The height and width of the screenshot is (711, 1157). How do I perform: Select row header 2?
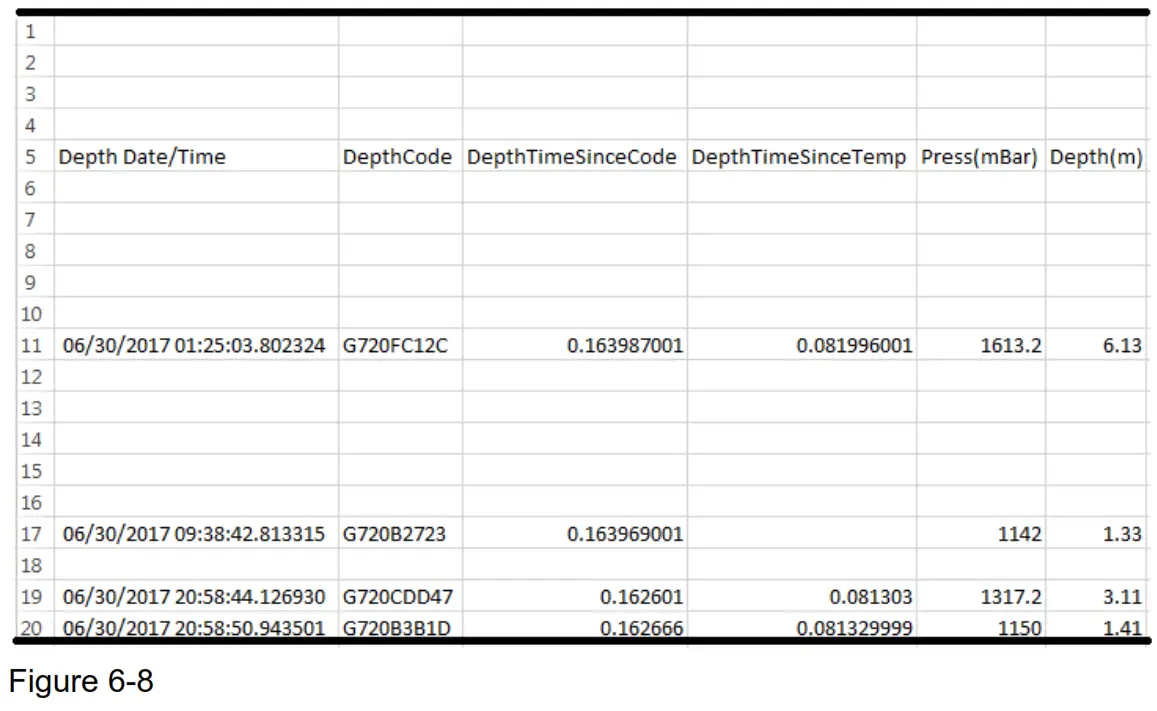point(35,62)
